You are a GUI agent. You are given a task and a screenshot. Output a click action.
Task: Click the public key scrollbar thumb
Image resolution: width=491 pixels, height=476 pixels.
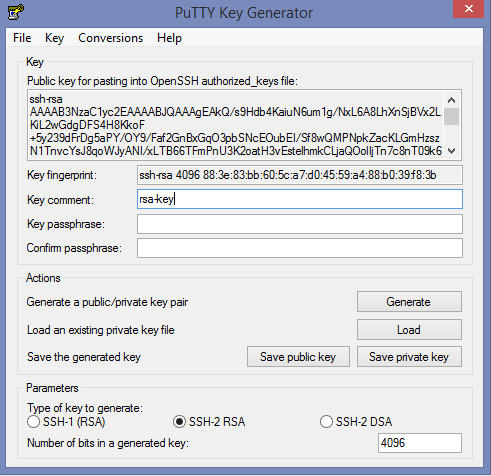452,116
